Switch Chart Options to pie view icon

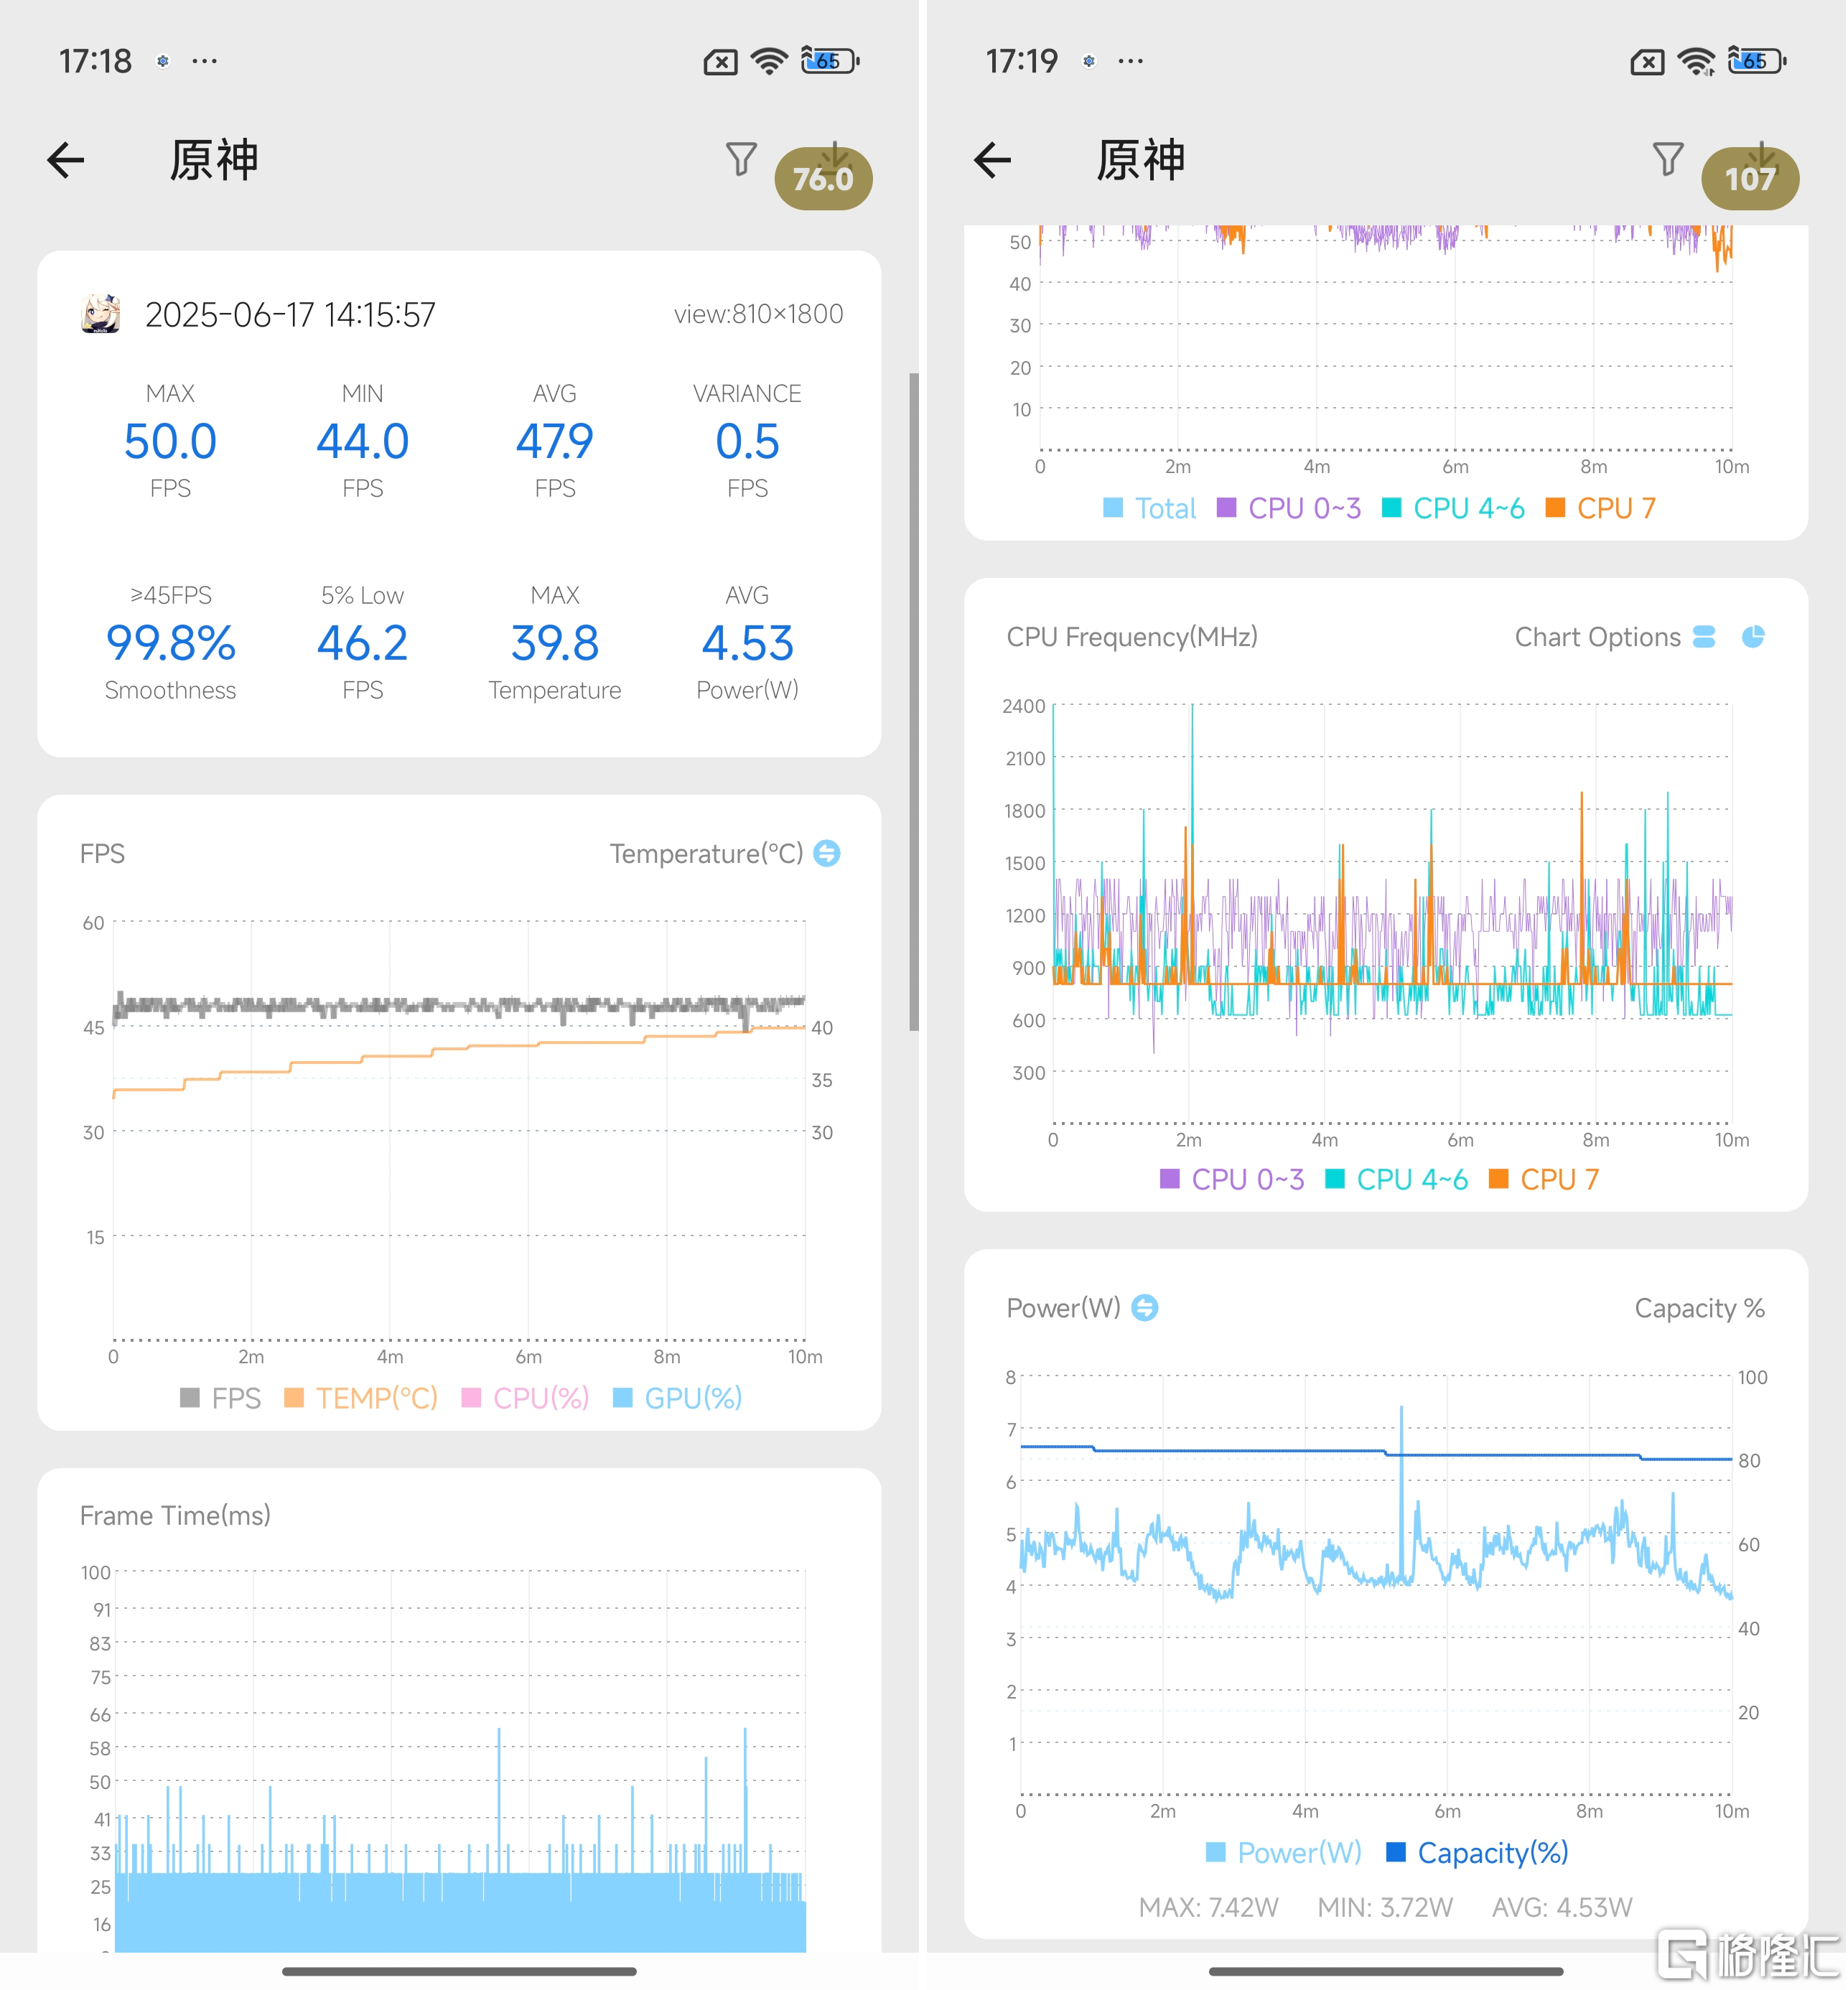[x=1753, y=636]
